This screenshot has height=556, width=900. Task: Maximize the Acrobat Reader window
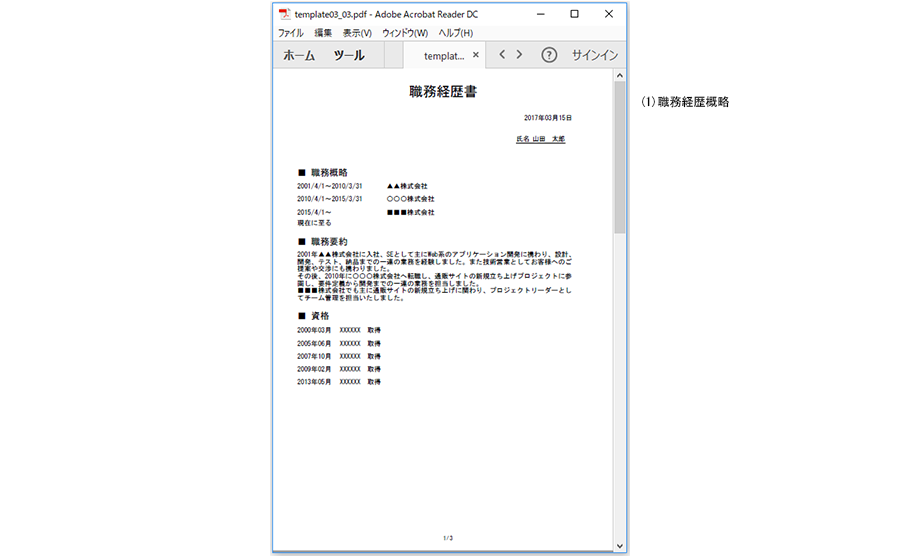pyautogui.click(x=575, y=14)
